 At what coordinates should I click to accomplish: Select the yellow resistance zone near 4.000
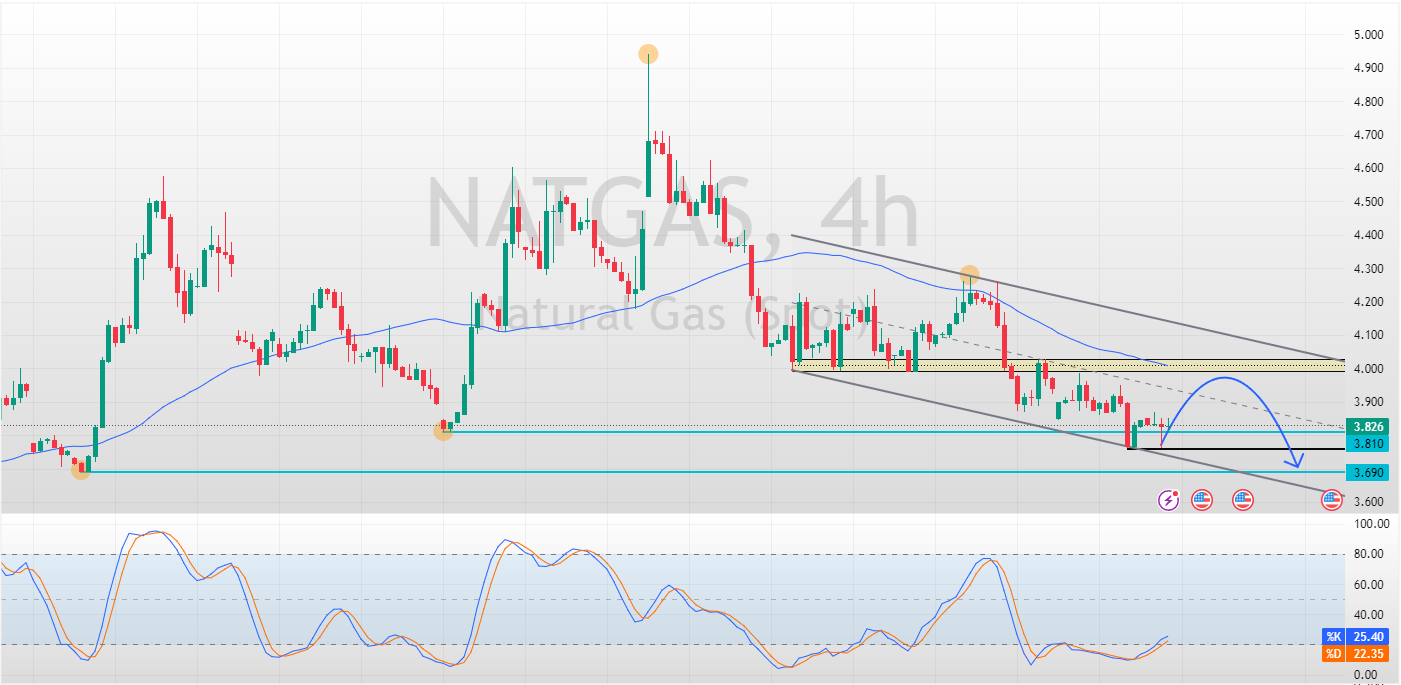click(x=1068, y=366)
